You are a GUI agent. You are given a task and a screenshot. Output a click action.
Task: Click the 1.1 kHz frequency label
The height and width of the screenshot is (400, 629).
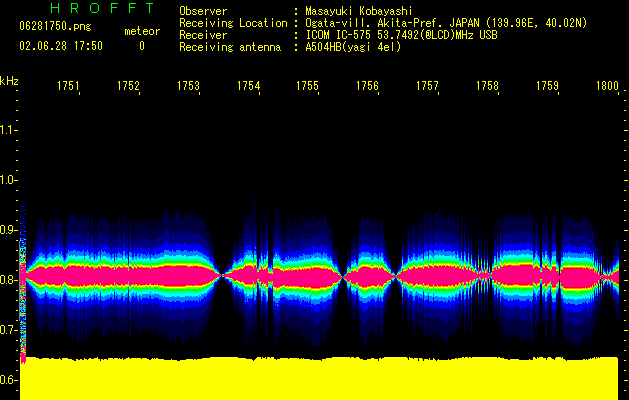point(8,130)
